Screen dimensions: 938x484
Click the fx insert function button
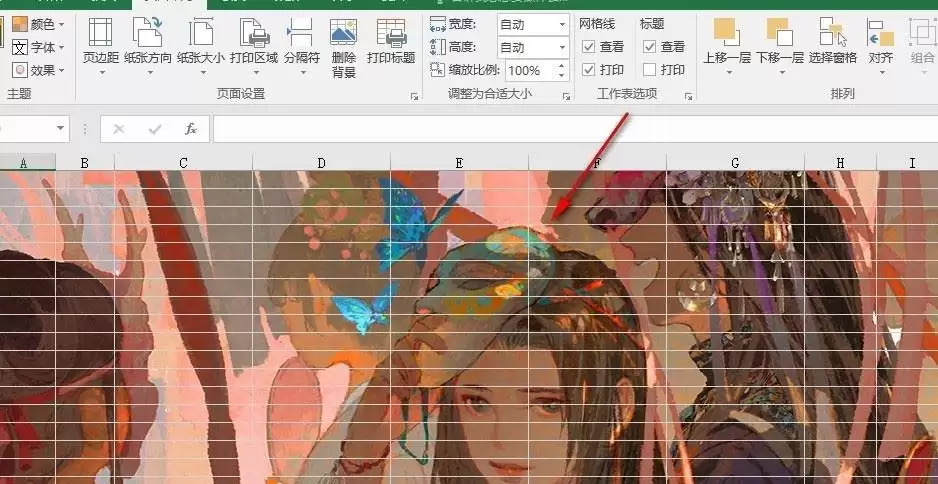(191, 129)
